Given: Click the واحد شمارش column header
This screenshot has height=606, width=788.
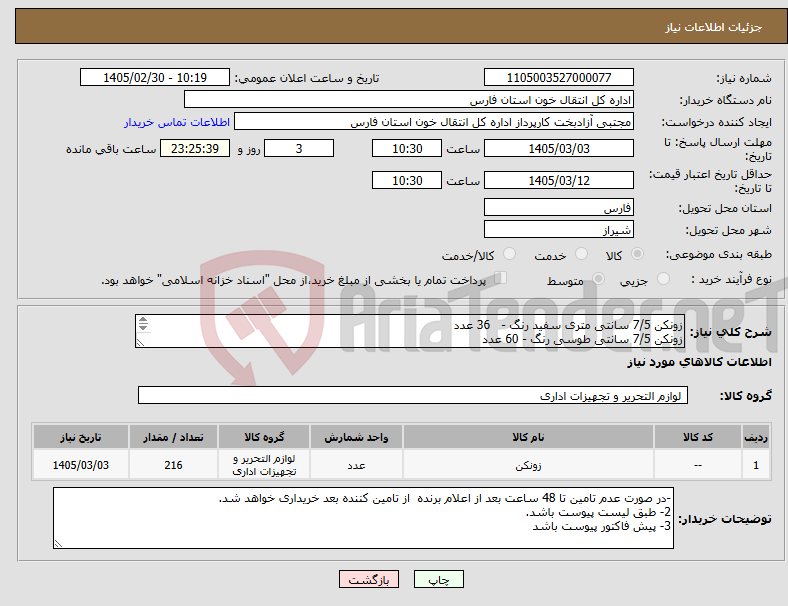Looking at the screenshot, I should [356, 437].
